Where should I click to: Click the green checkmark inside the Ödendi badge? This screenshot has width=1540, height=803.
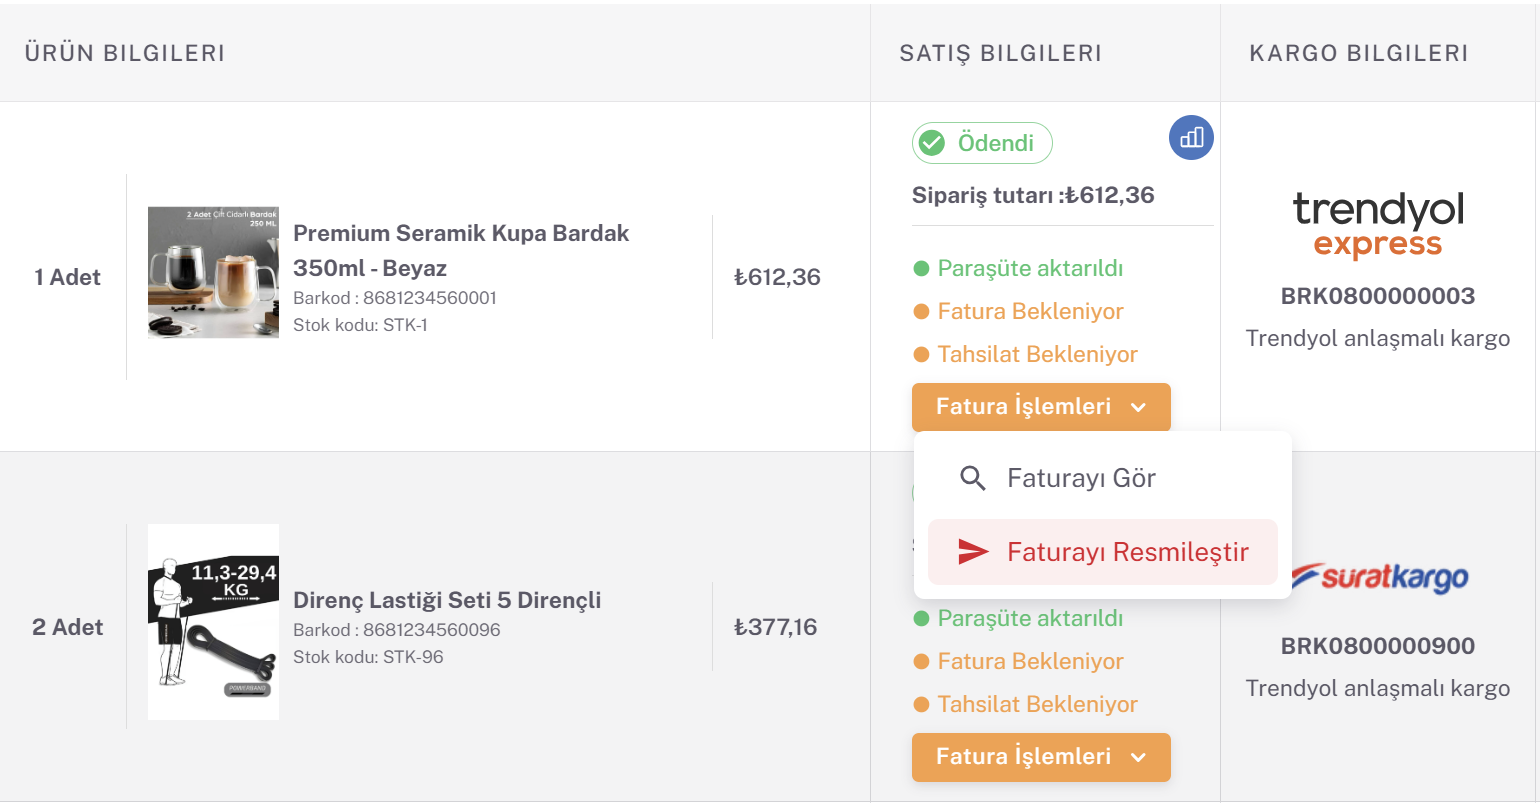point(931,142)
